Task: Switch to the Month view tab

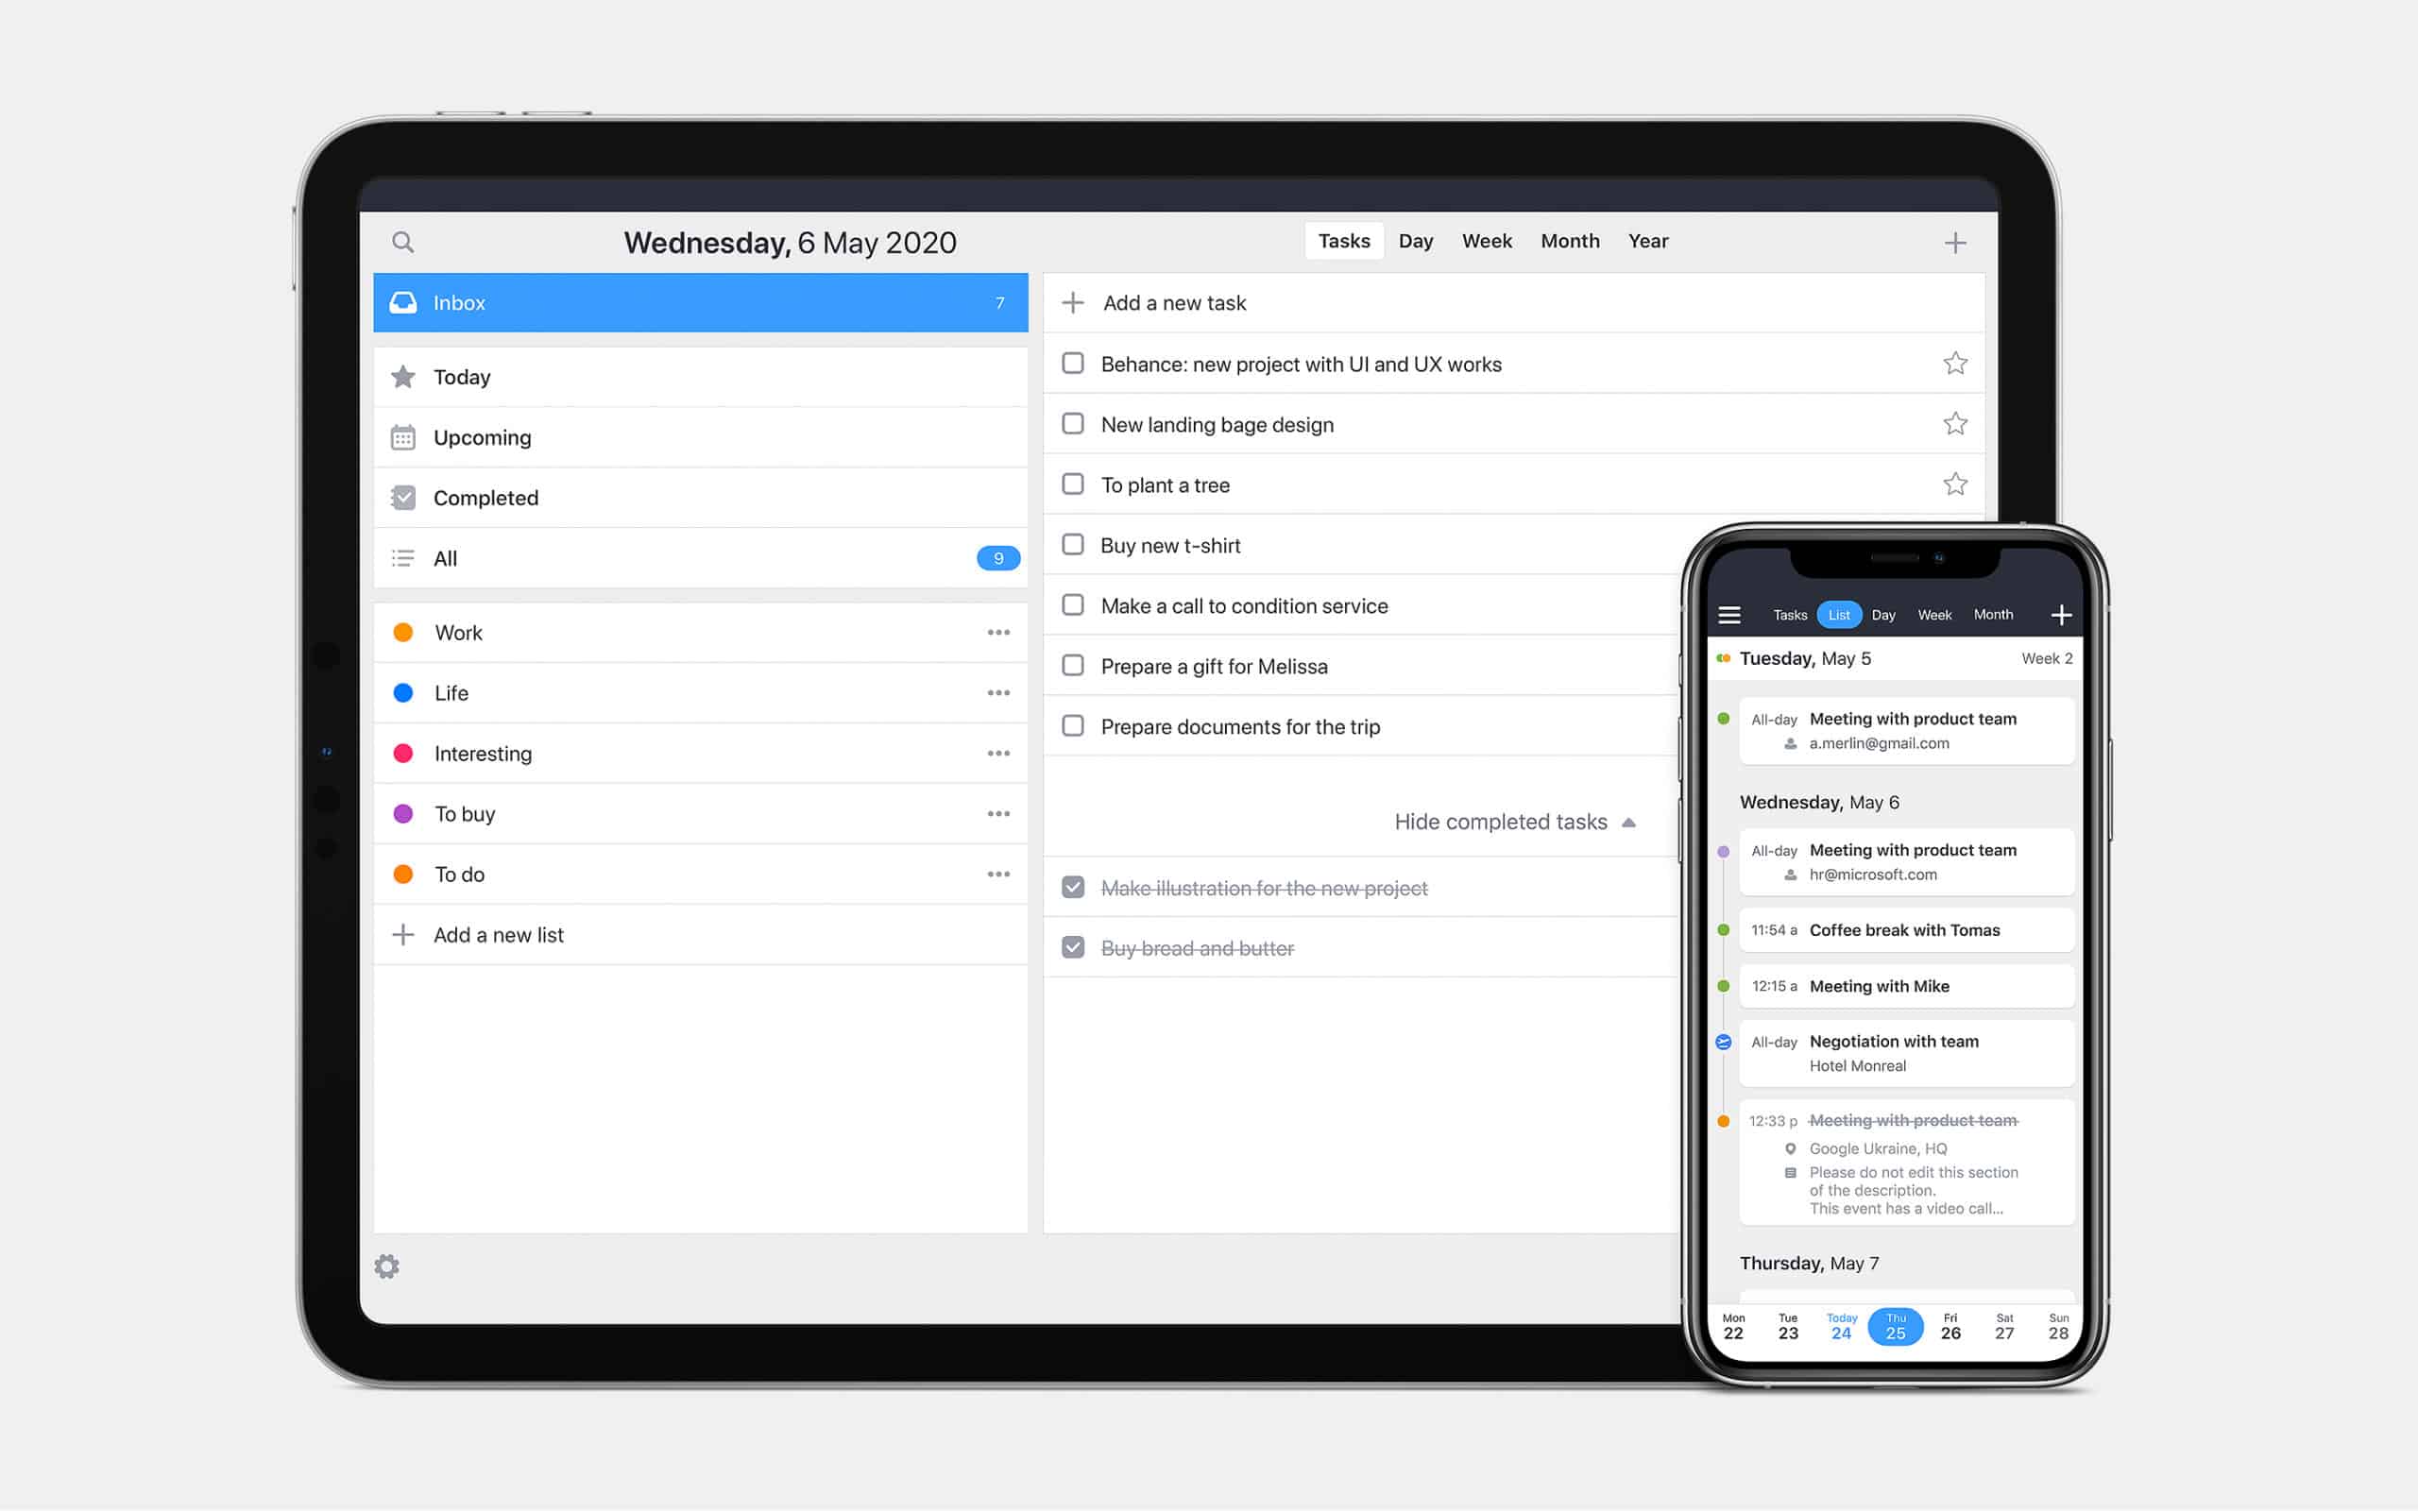Action: click(1568, 241)
